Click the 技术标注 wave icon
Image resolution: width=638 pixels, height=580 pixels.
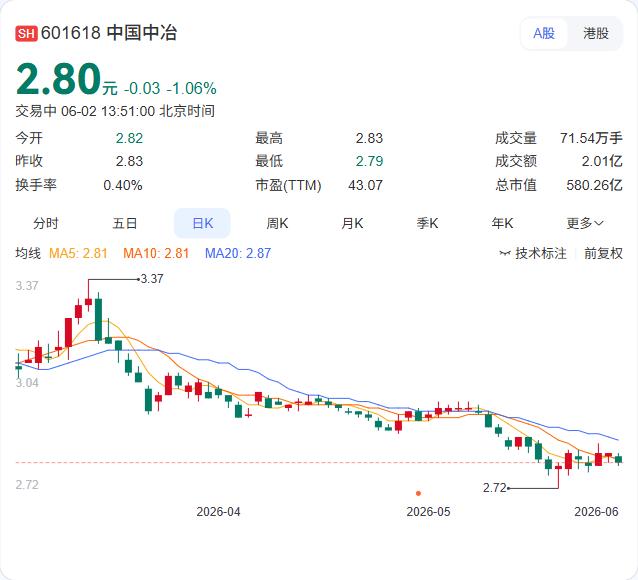505,254
